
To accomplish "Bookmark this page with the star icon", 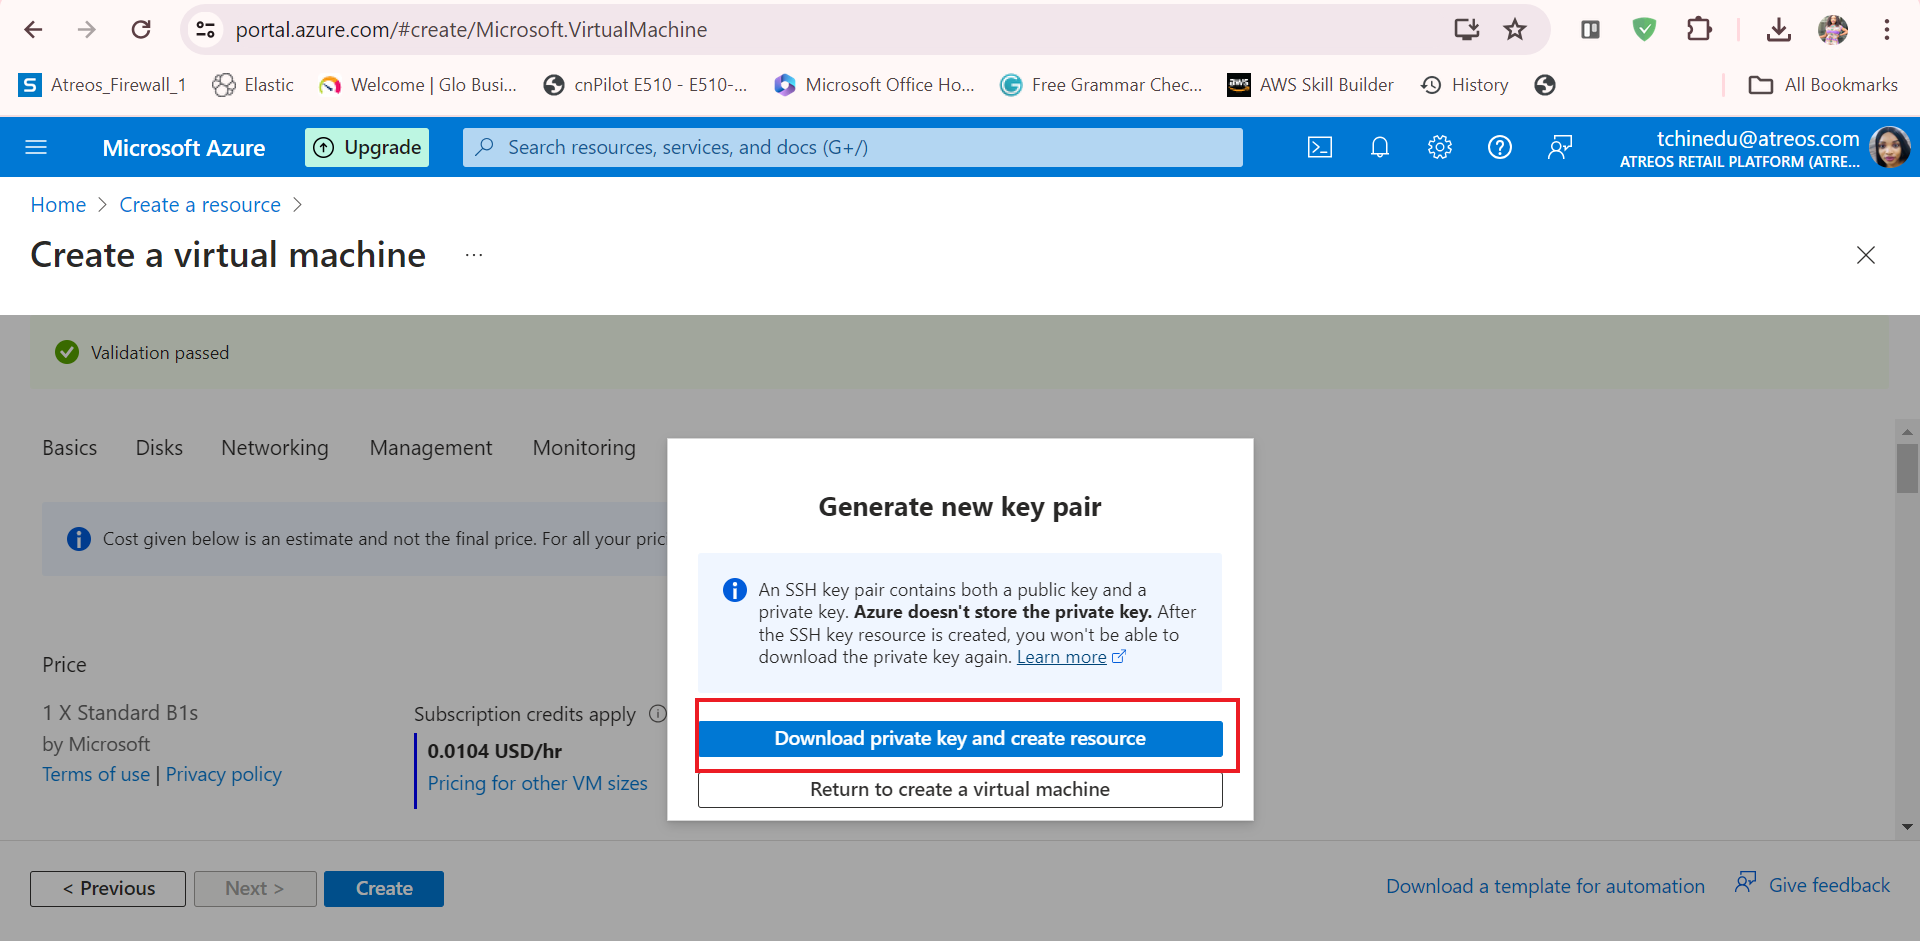I will click(x=1515, y=30).
